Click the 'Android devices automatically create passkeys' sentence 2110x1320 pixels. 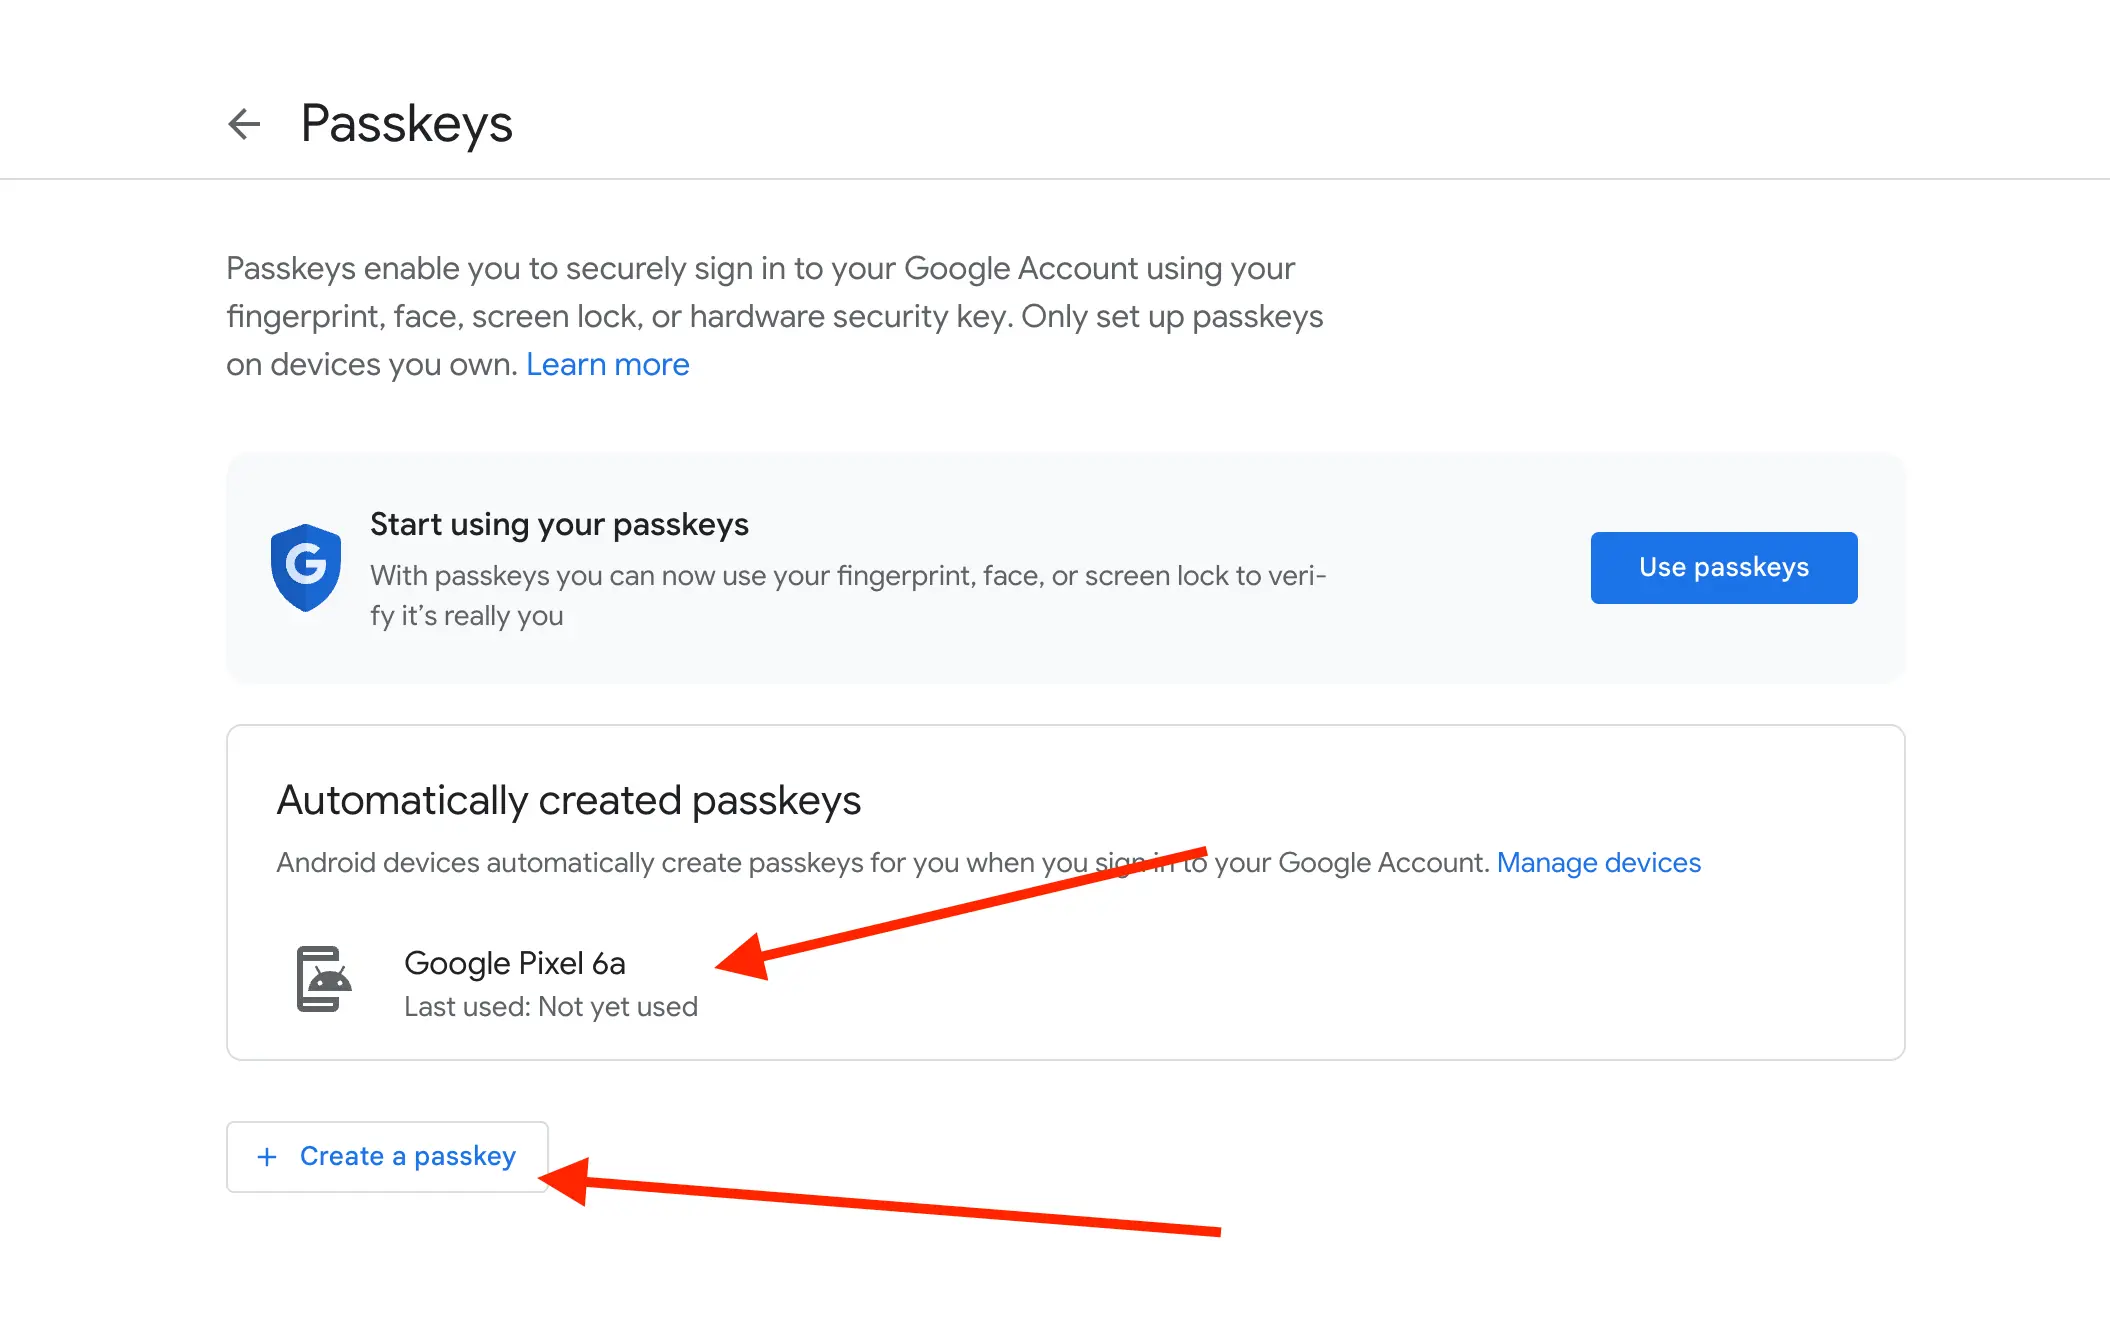click(883, 863)
